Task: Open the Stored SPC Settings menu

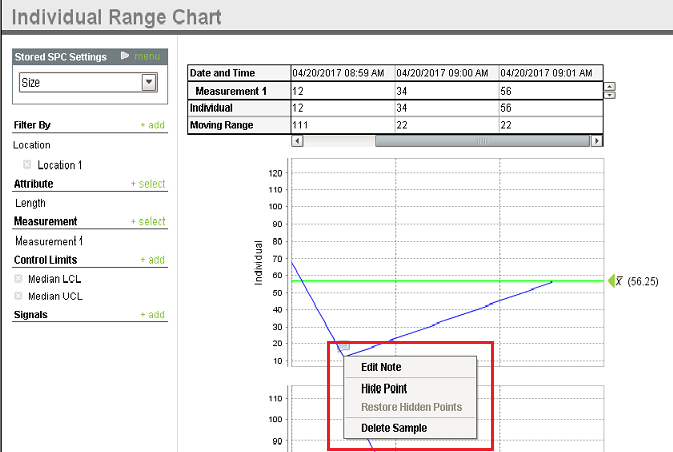Action: click(146, 57)
